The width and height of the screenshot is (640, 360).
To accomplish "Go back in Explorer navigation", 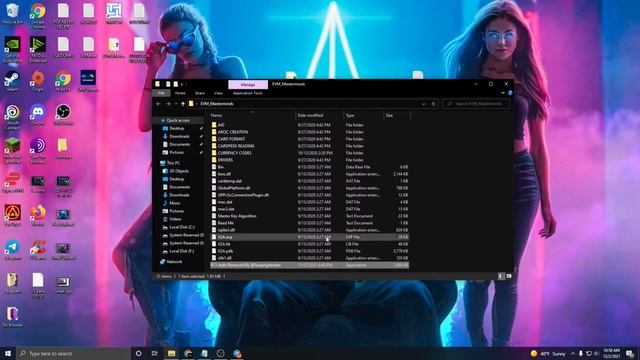I will [x=158, y=104].
